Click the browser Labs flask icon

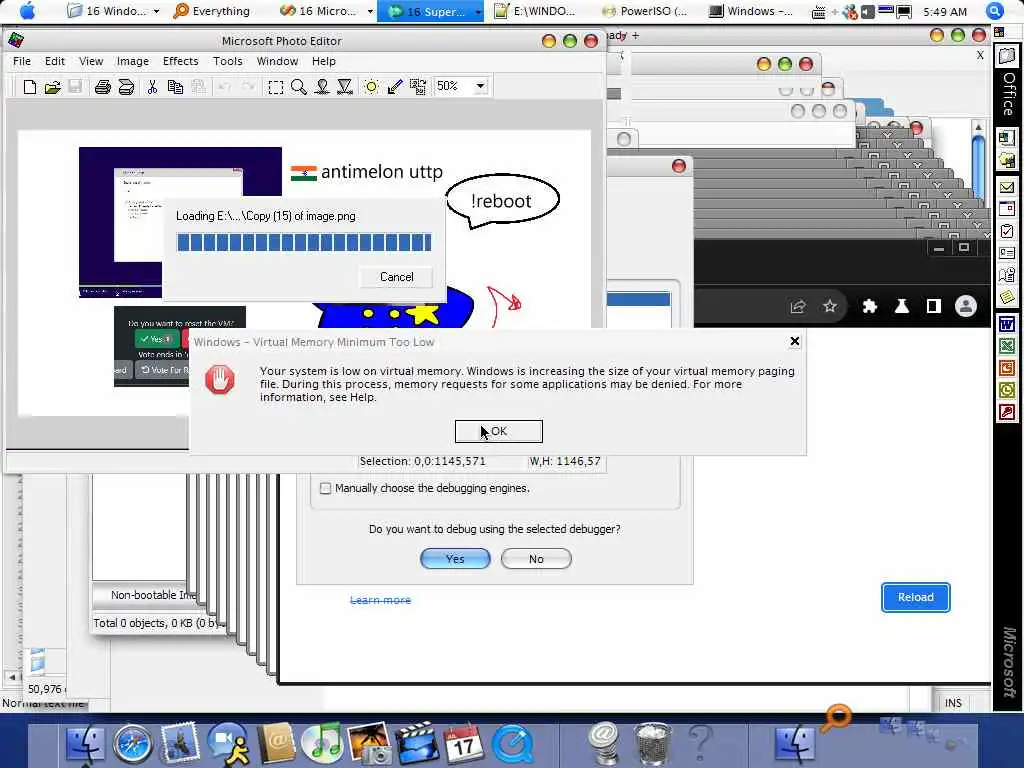pos(902,306)
